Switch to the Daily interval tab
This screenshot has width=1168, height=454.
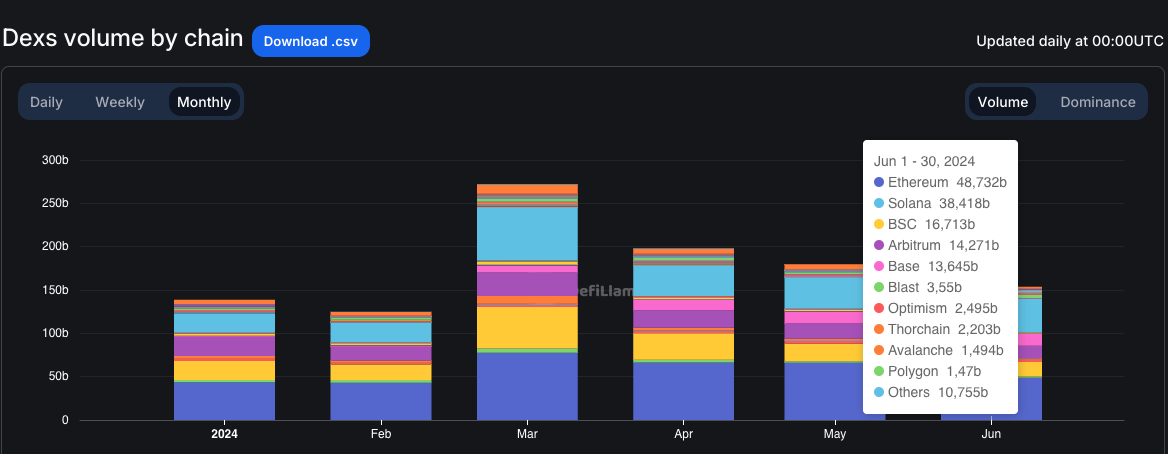(46, 102)
